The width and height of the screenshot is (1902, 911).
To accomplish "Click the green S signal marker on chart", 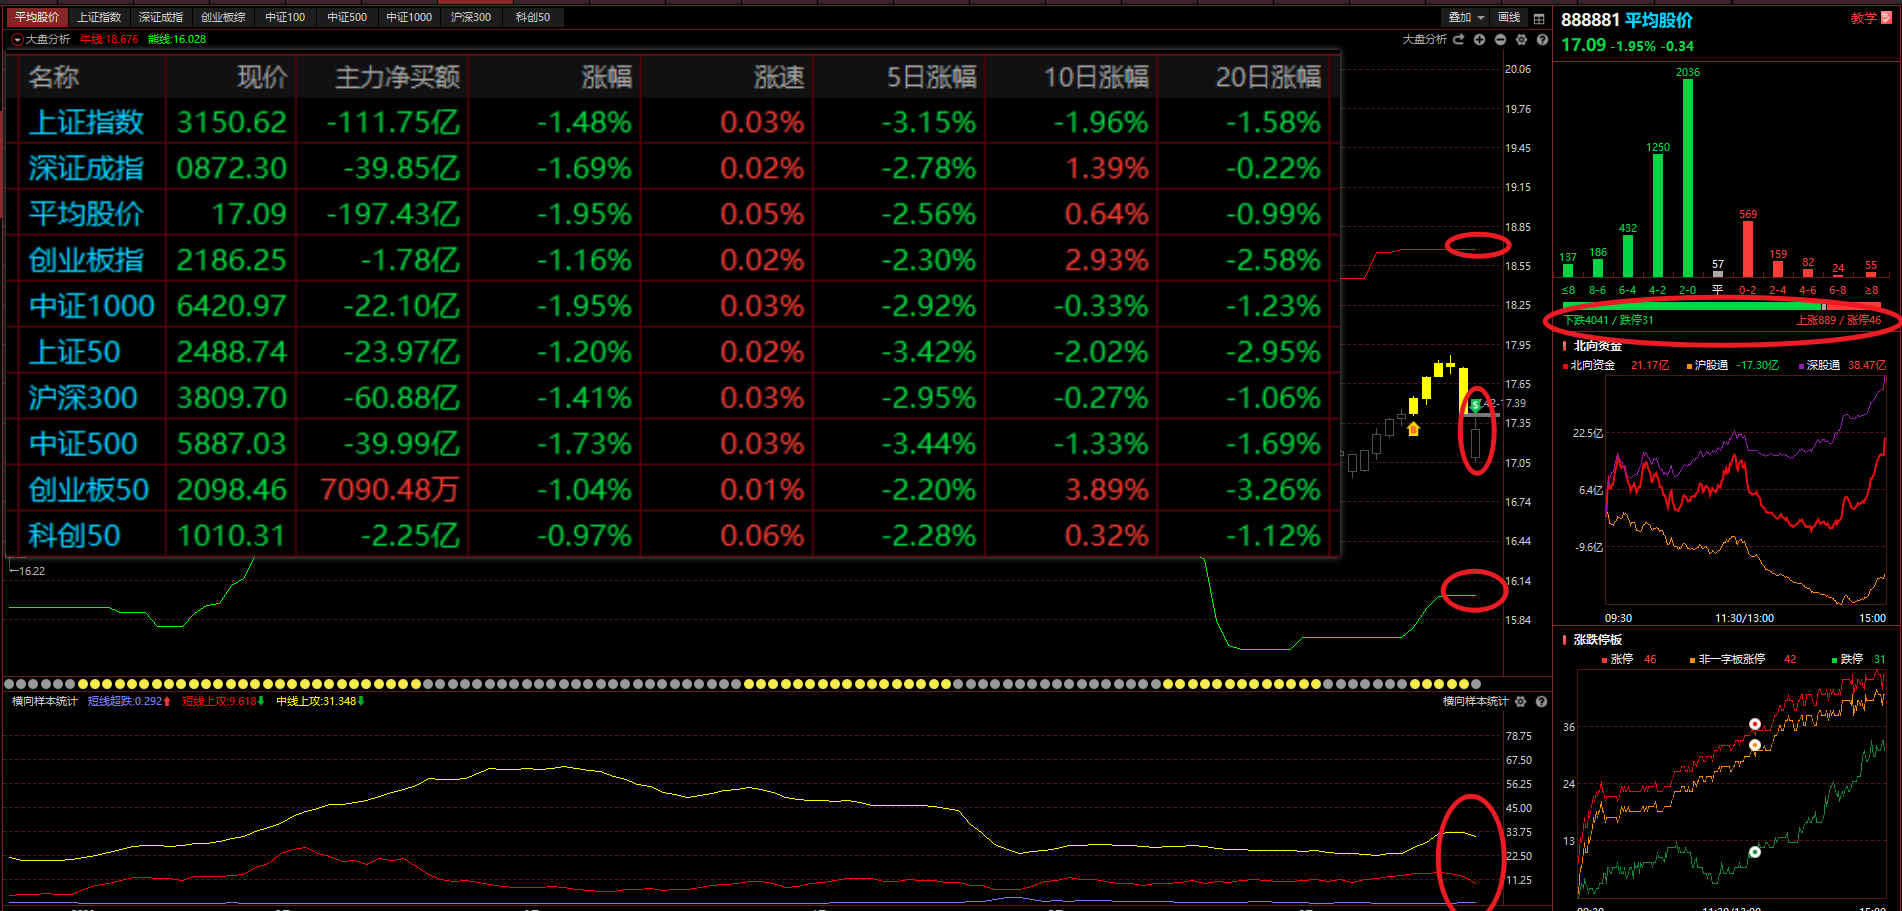I will coord(1475,405).
